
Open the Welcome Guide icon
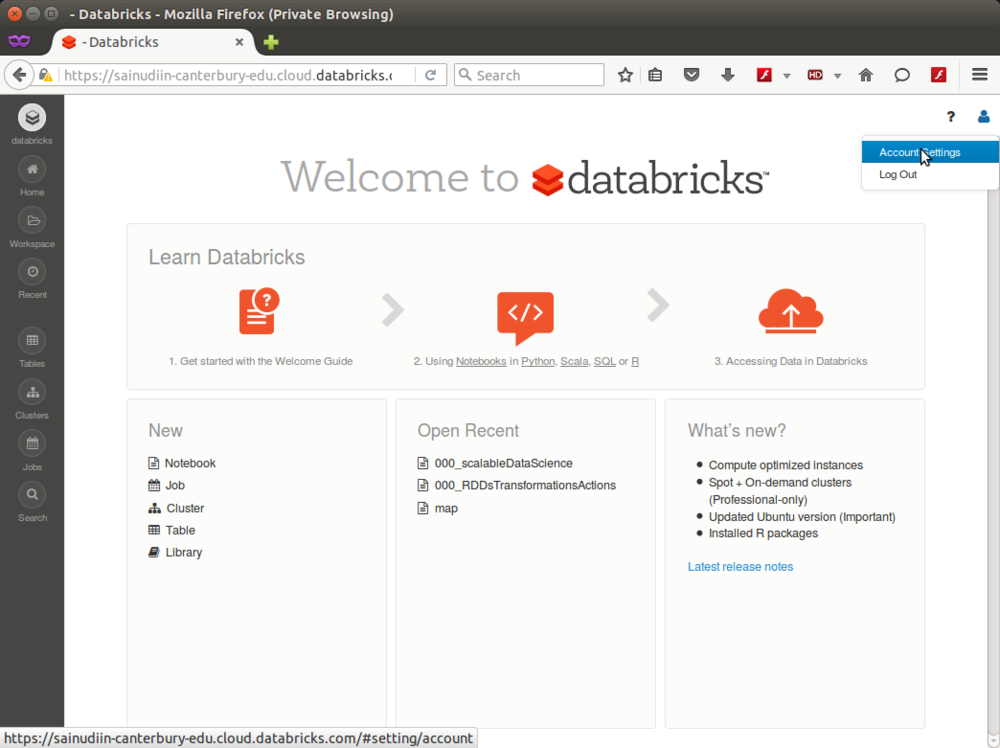click(259, 311)
